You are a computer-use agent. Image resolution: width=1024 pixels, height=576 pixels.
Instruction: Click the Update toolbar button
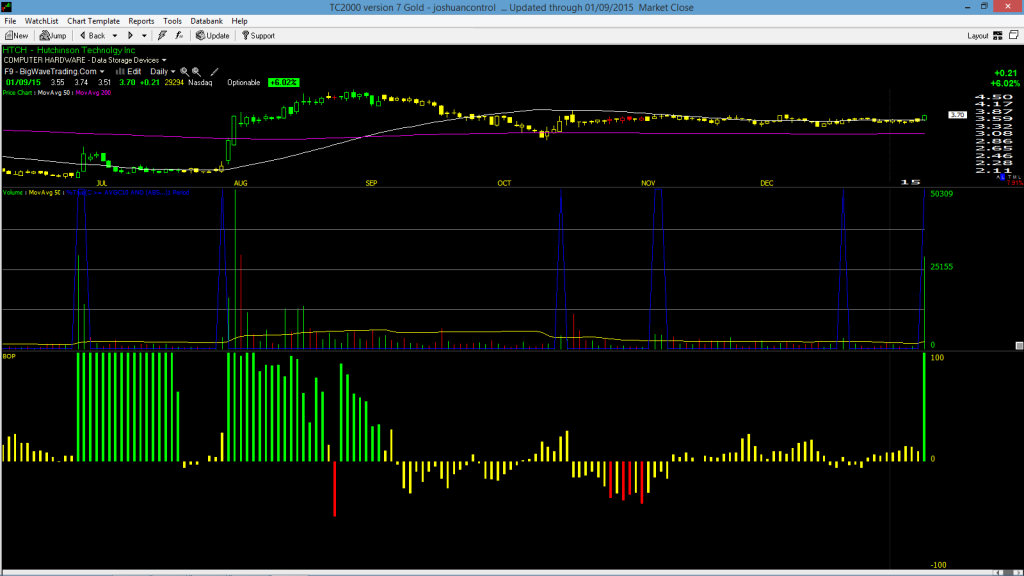(212, 36)
